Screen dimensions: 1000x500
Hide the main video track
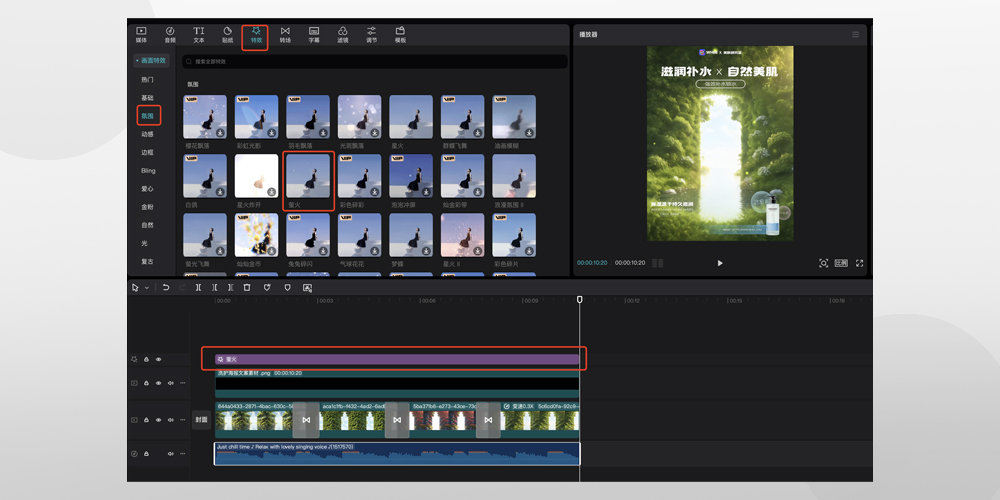(x=158, y=420)
